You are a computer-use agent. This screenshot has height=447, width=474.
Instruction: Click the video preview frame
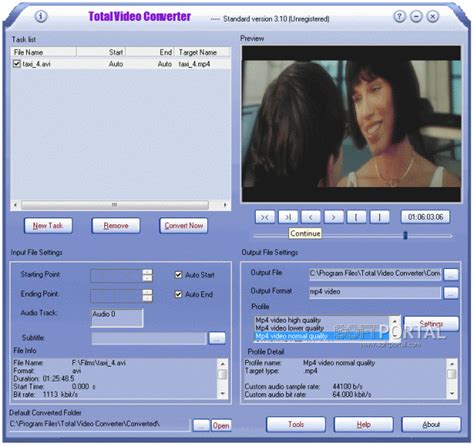pos(351,124)
